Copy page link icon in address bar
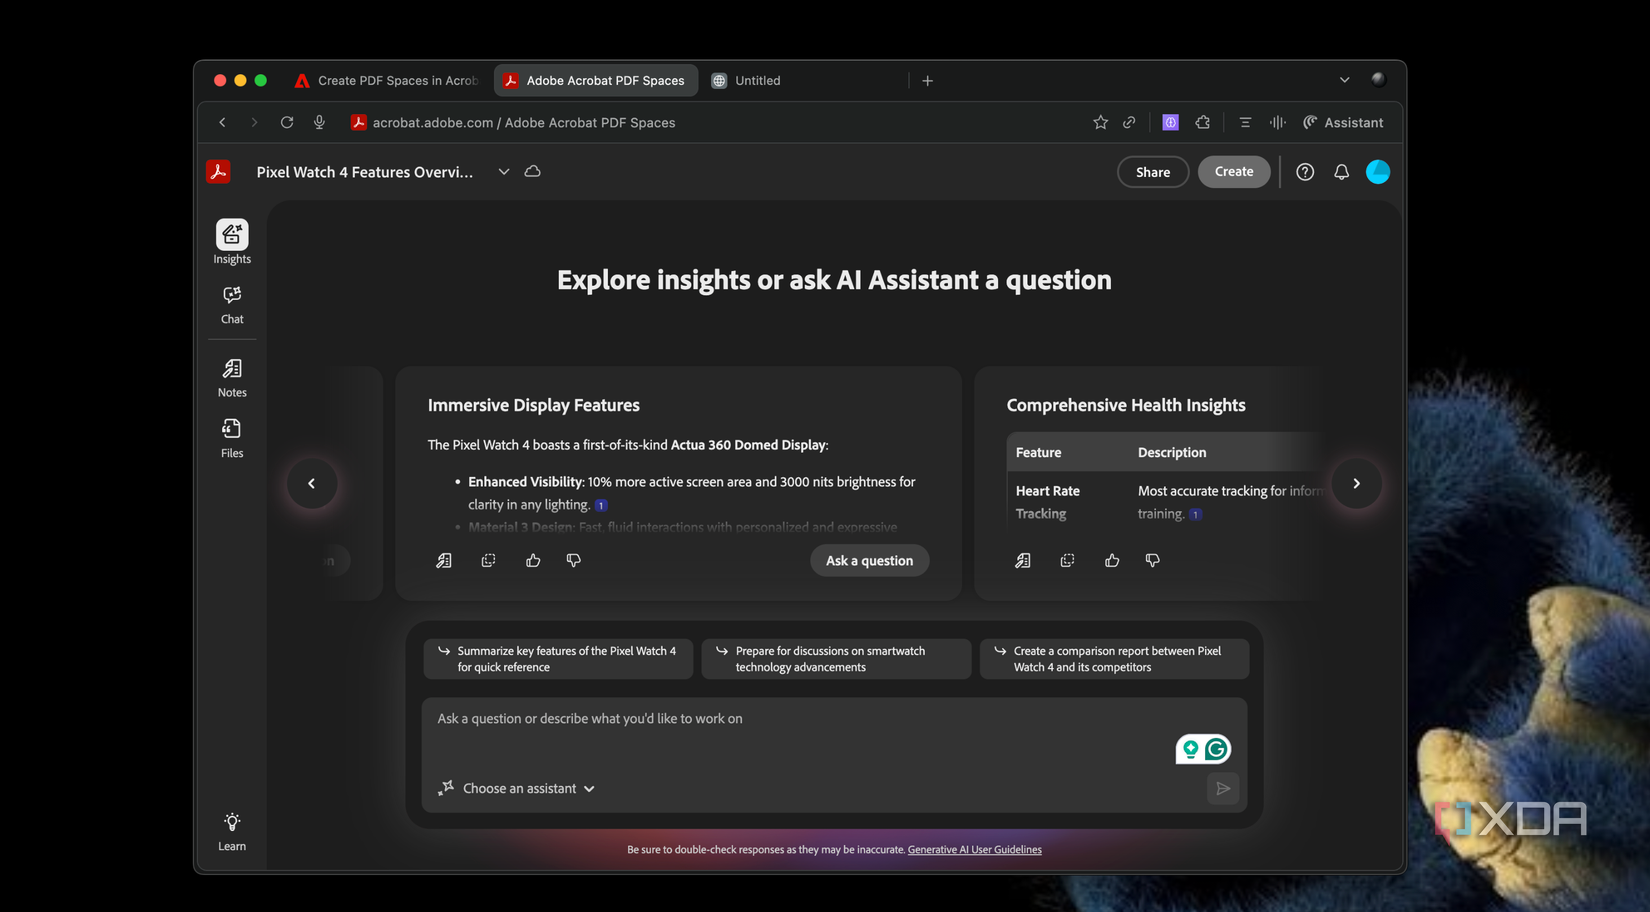 [1129, 122]
